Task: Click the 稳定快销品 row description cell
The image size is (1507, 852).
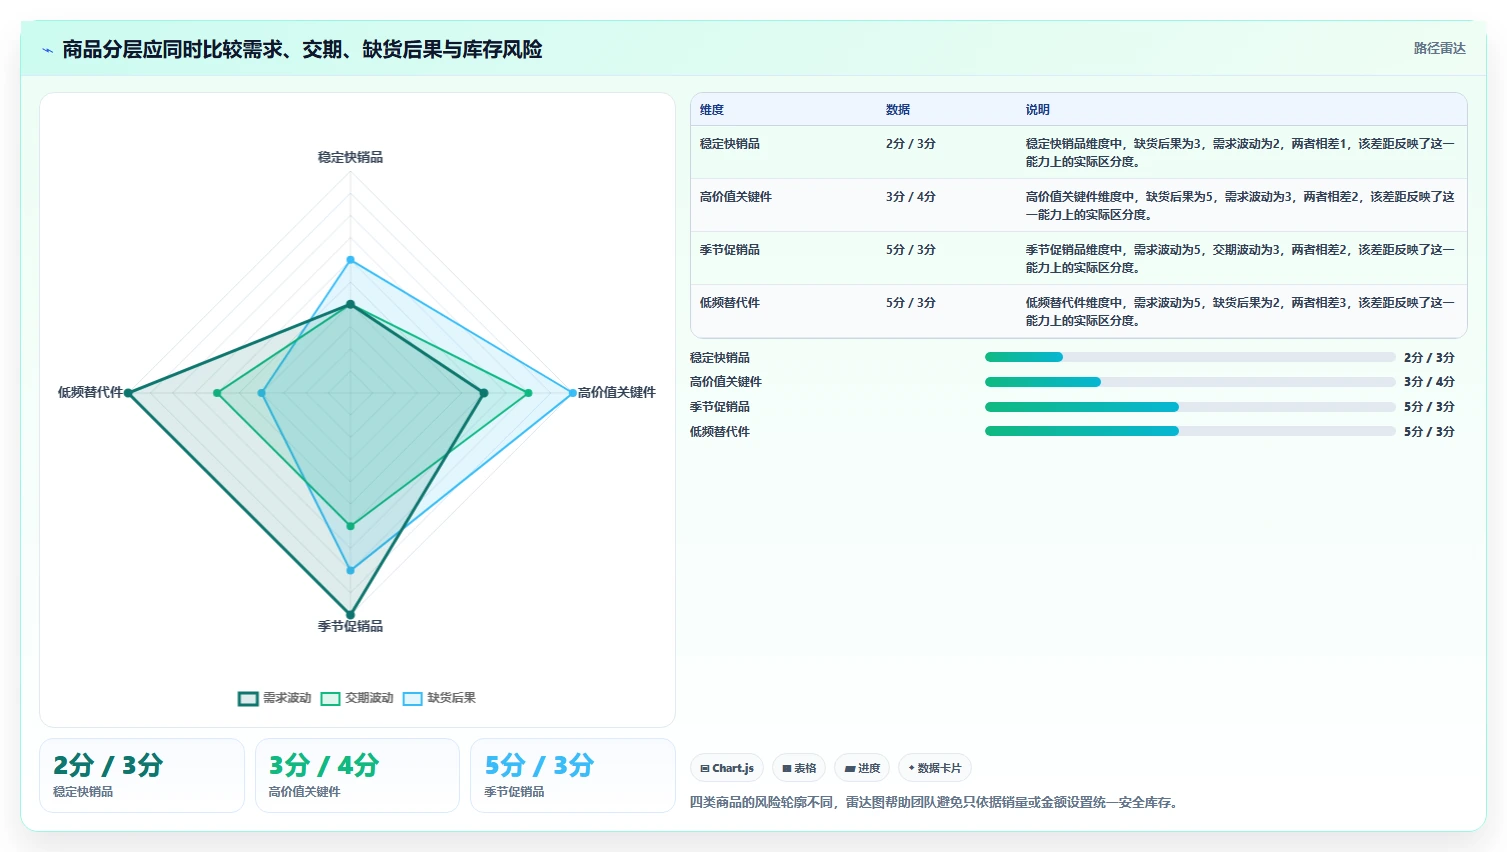Action: pos(1240,153)
